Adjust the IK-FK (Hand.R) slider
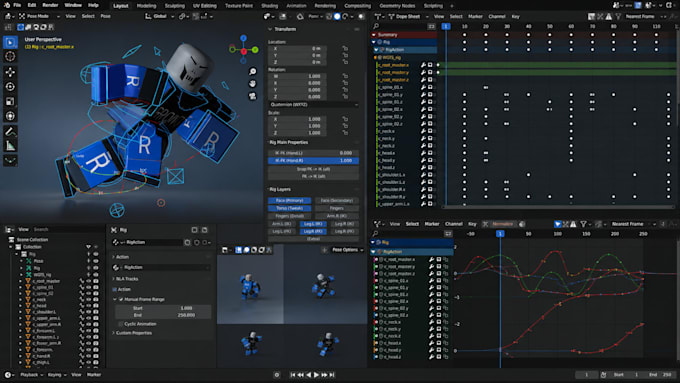This screenshot has height=383, width=680. tap(313, 161)
